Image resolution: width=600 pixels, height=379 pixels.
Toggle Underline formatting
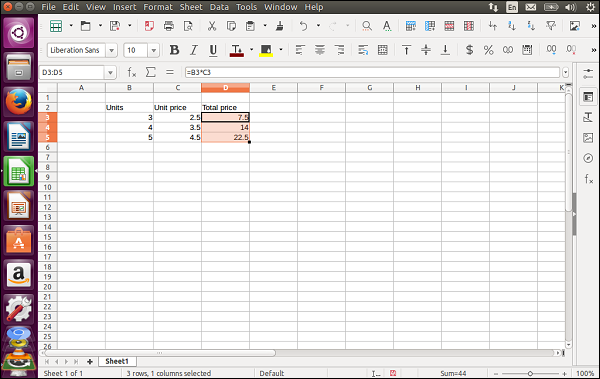pos(213,50)
